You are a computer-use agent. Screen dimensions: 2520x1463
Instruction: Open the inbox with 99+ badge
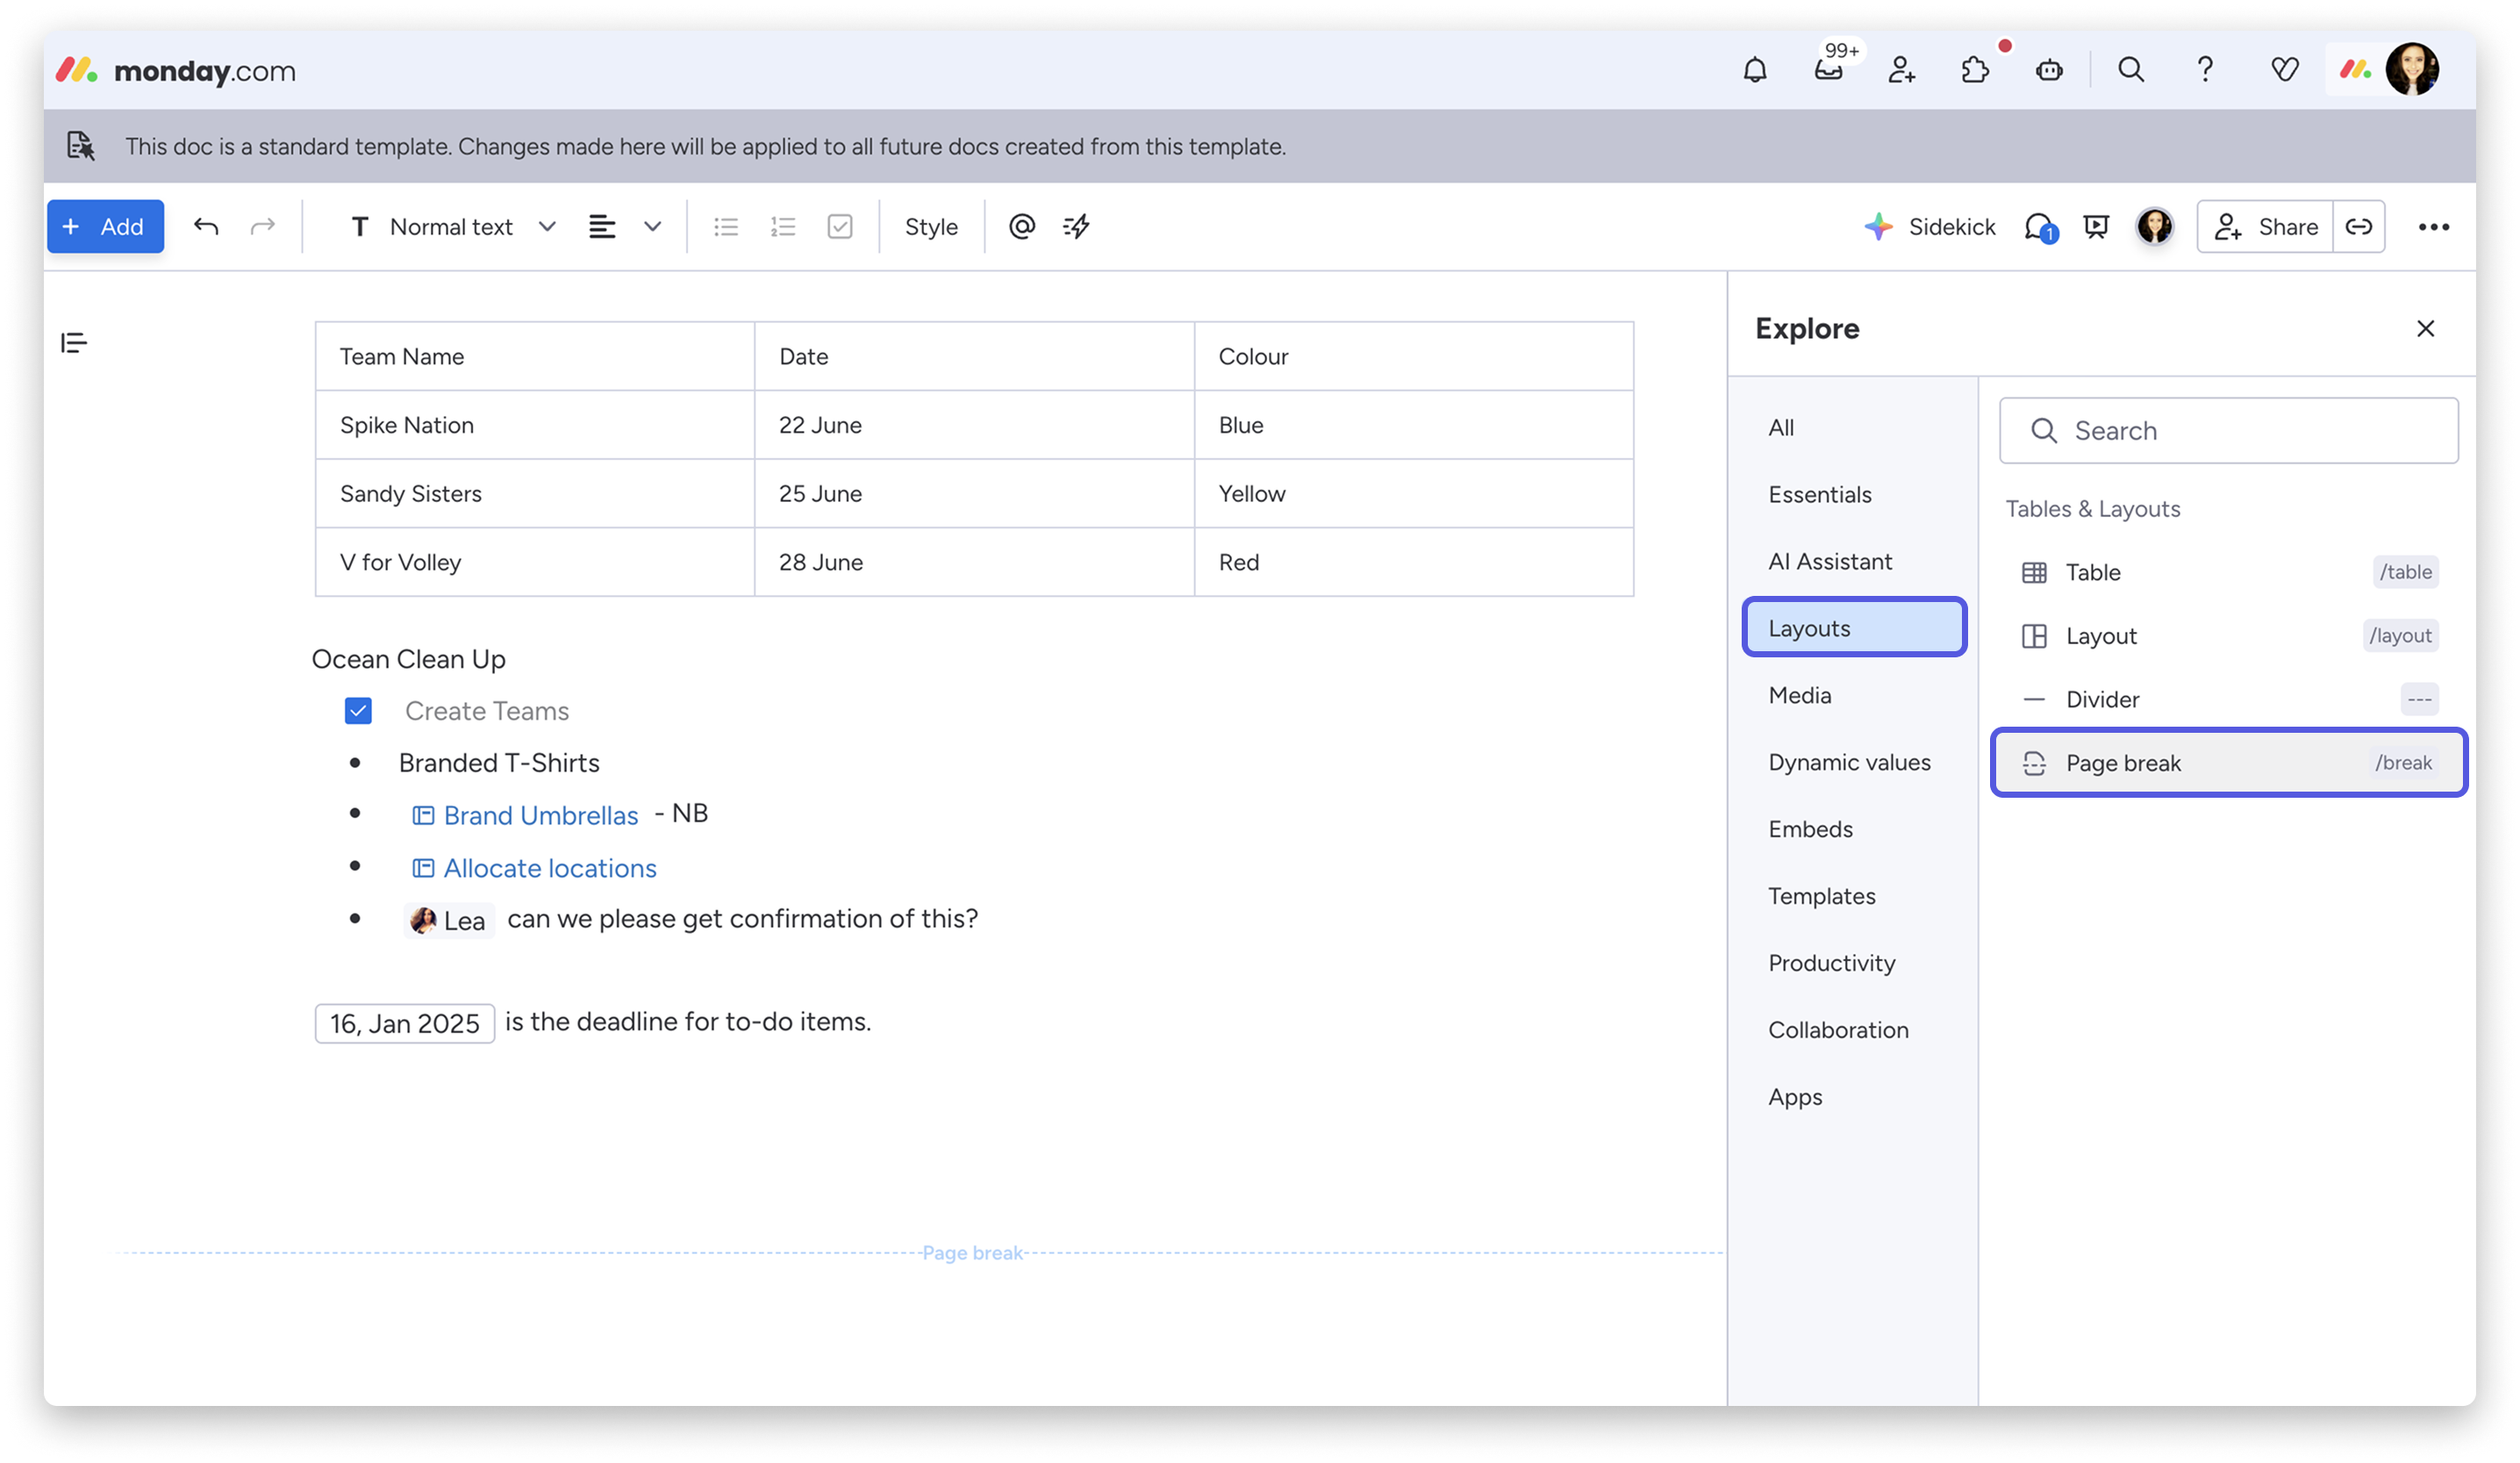(x=1828, y=70)
